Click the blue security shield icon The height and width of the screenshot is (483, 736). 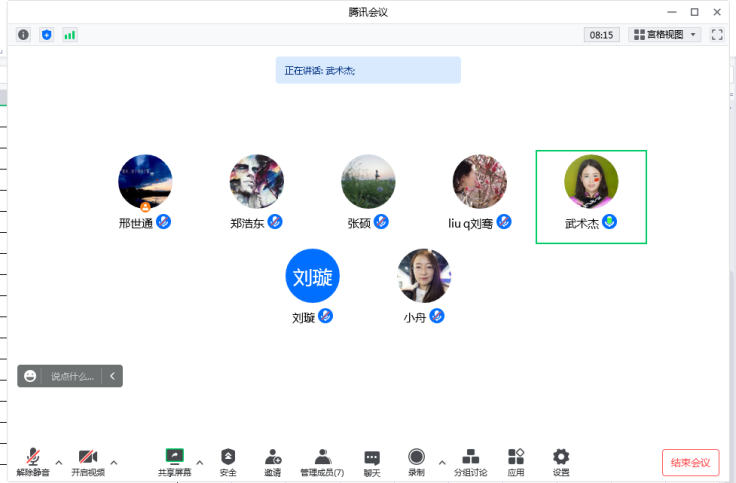point(46,35)
